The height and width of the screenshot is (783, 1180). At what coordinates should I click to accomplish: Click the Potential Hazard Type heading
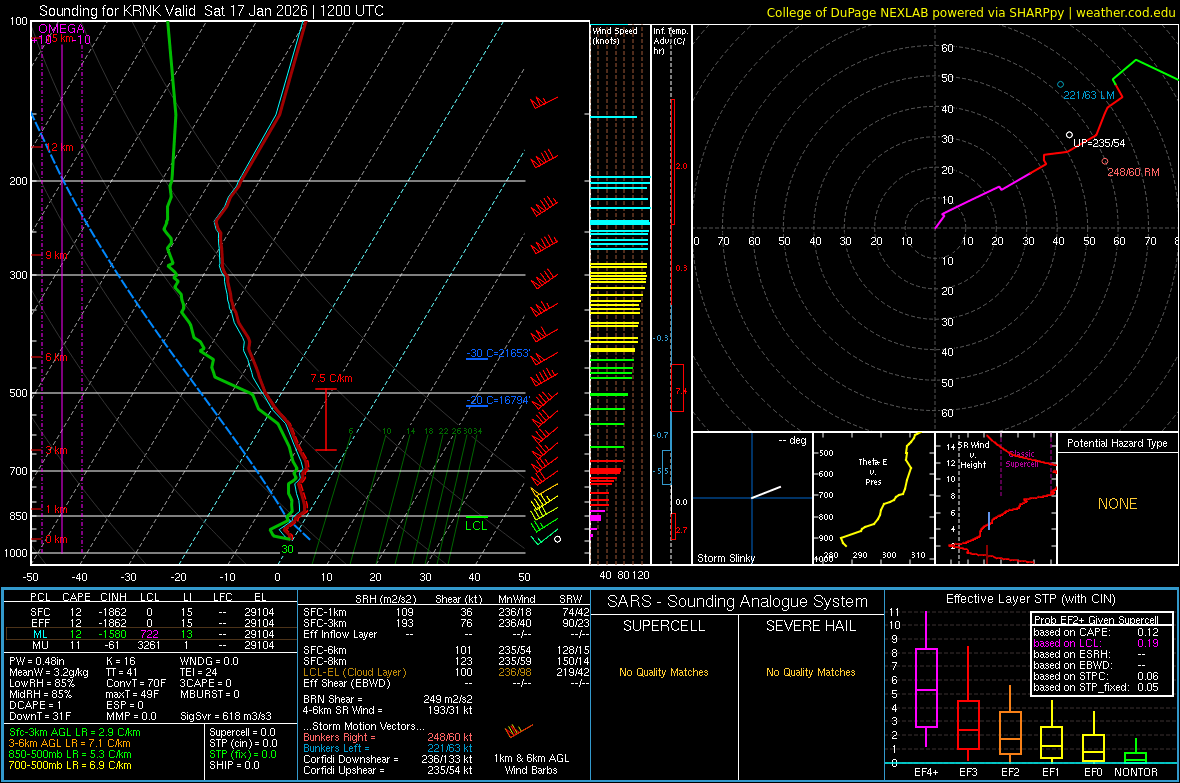point(1117,443)
